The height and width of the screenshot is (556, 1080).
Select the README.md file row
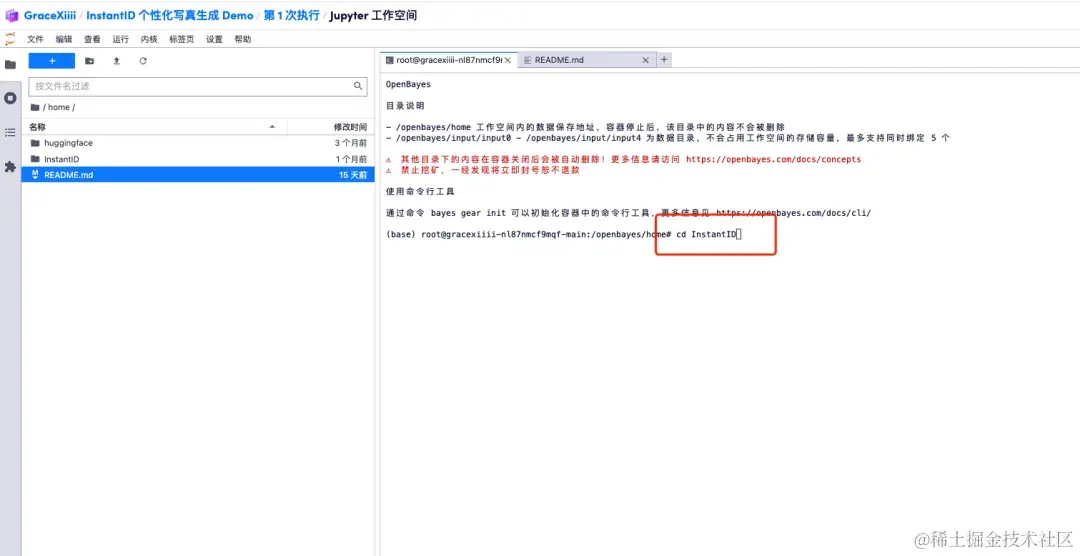point(198,175)
